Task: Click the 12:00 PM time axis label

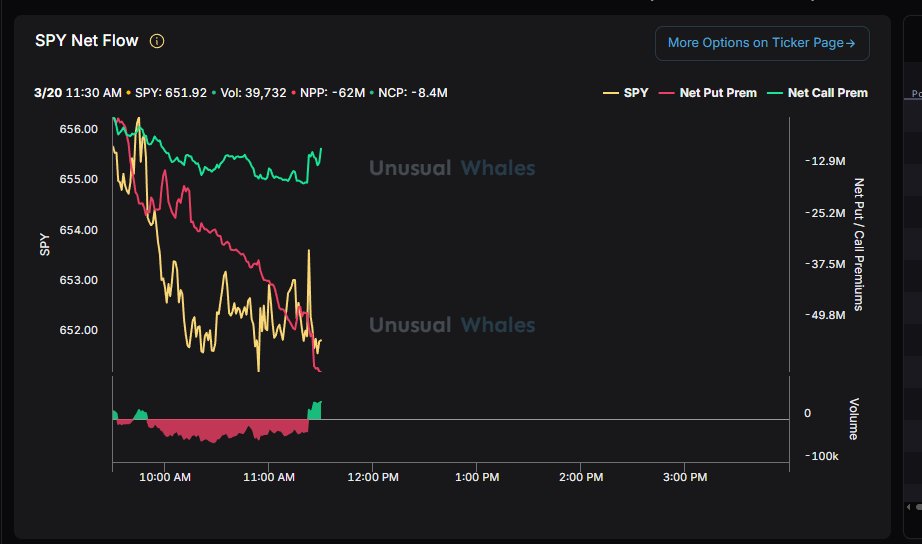Action: pyautogui.click(x=373, y=477)
